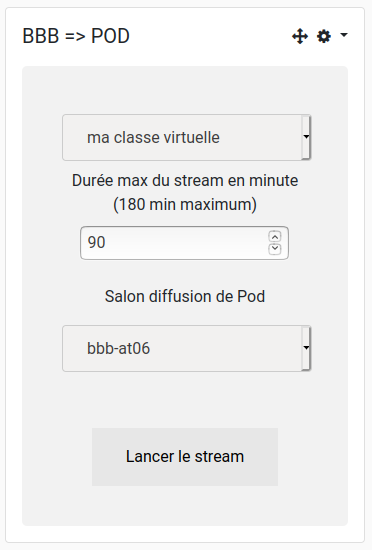Focus the stream duration field showing 90
The height and width of the screenshot is (550, 372).
[184, 243]
